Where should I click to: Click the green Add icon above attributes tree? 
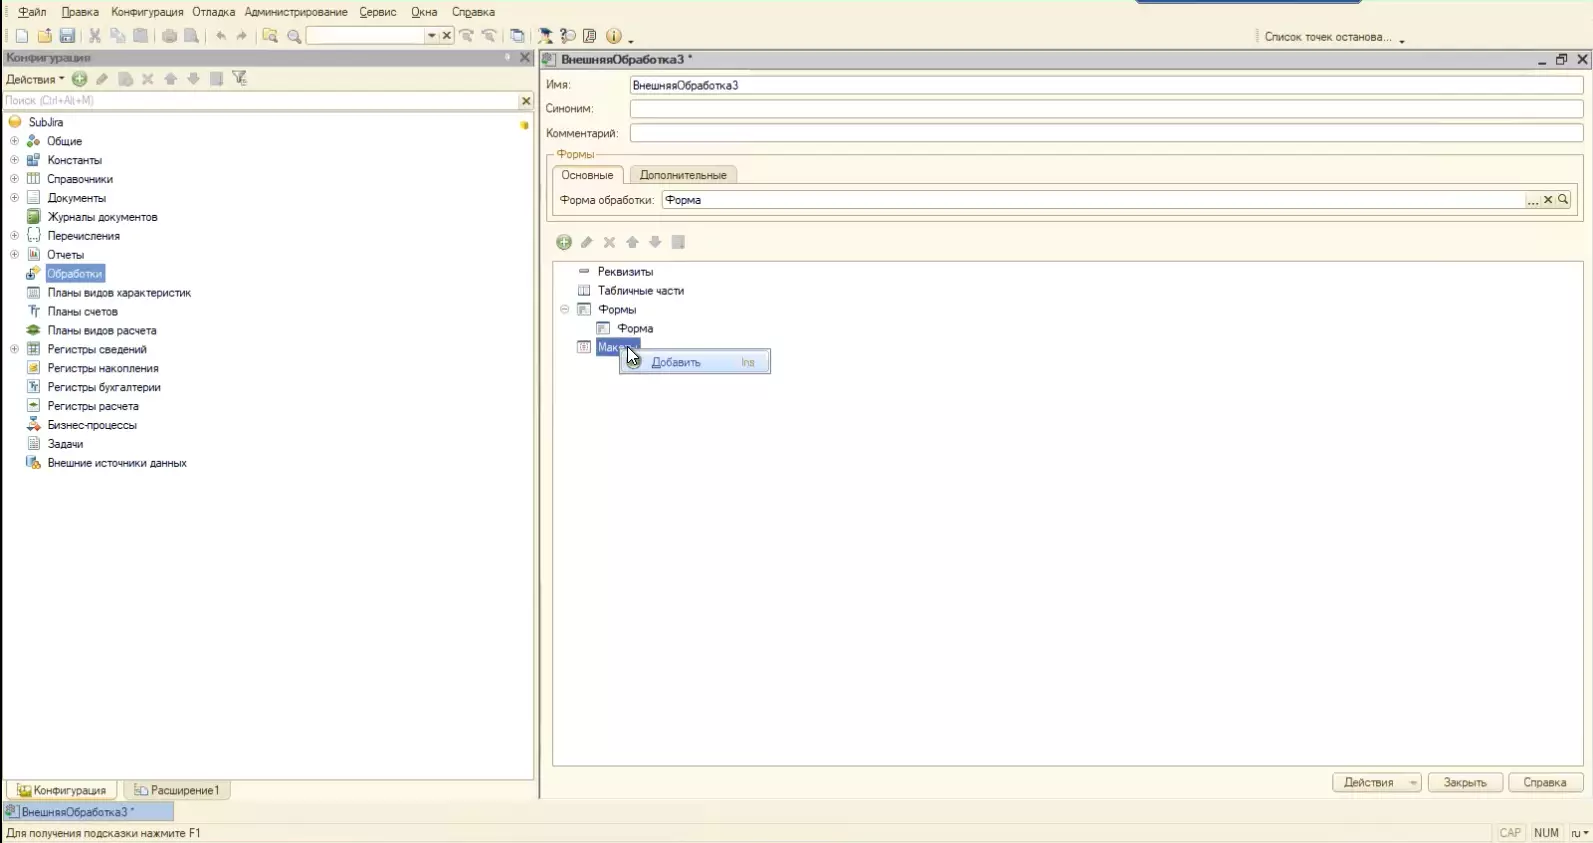point(564,242)
